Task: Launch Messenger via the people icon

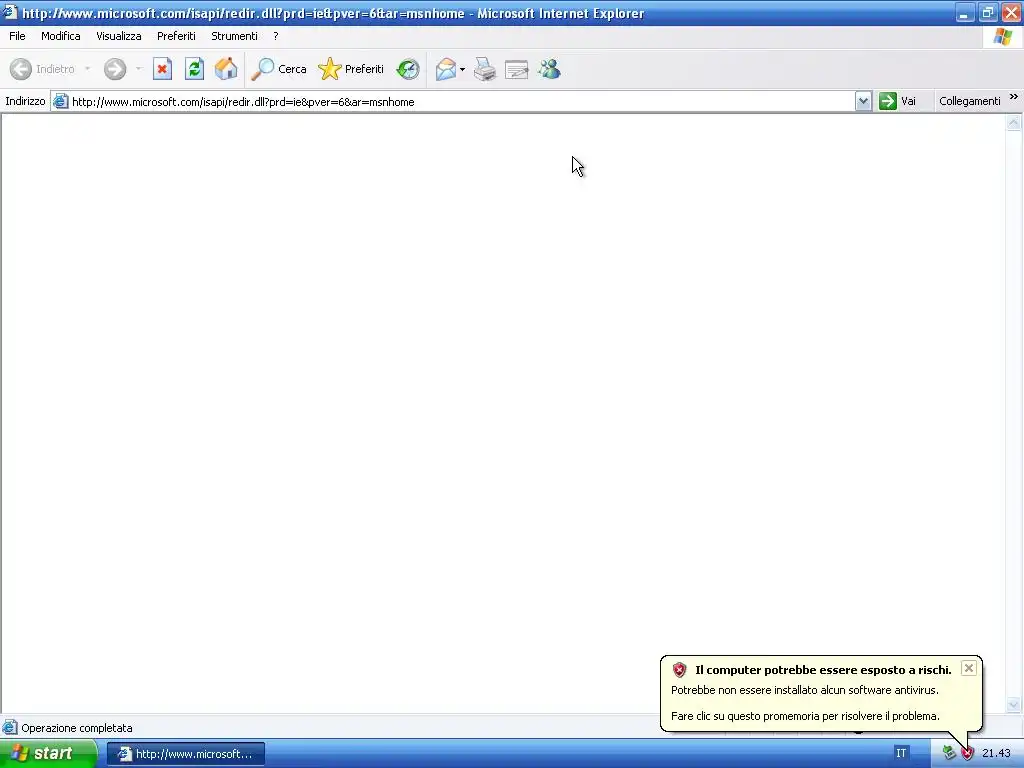Action: pyautogui.click(x=549, y=69)
